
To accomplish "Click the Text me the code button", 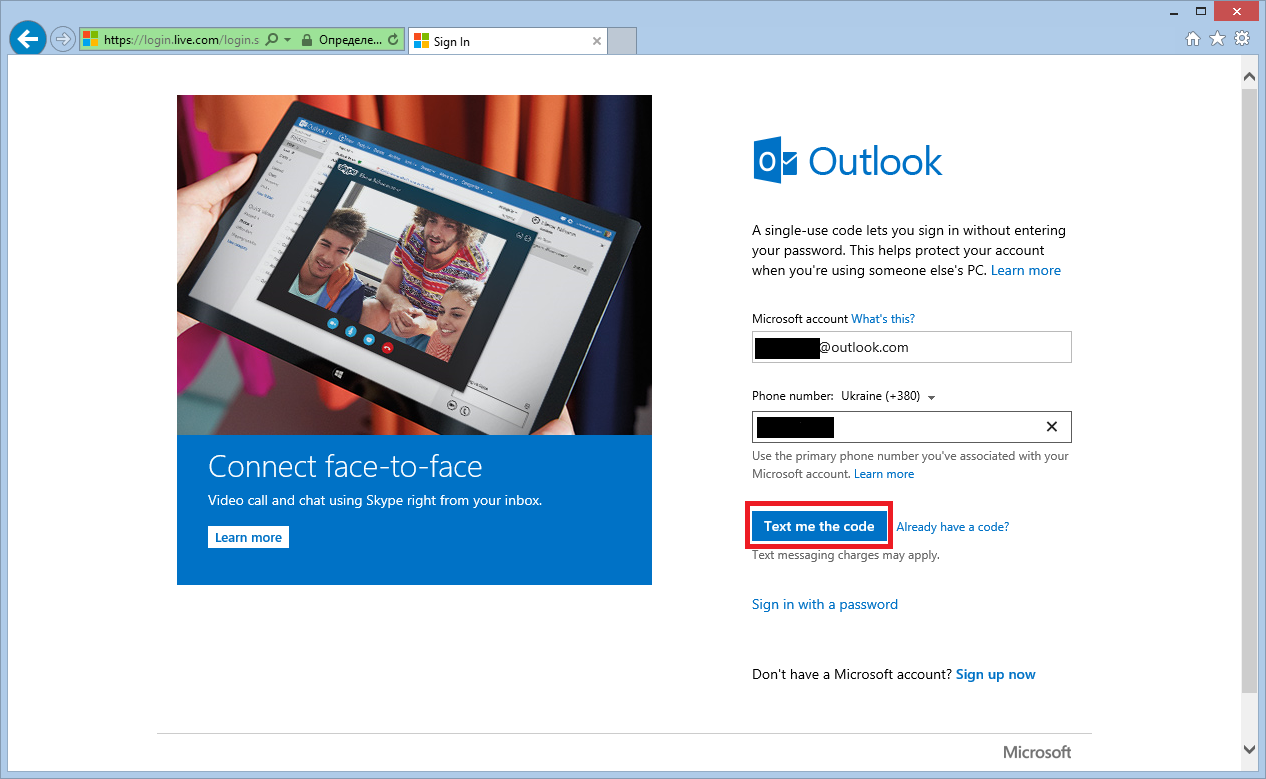I will 819,526.
